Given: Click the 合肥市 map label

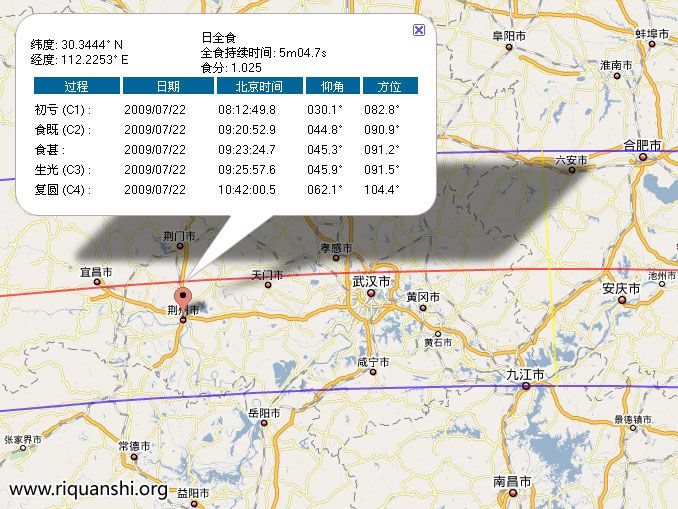Looking at the screenshot, I should 643,145.
